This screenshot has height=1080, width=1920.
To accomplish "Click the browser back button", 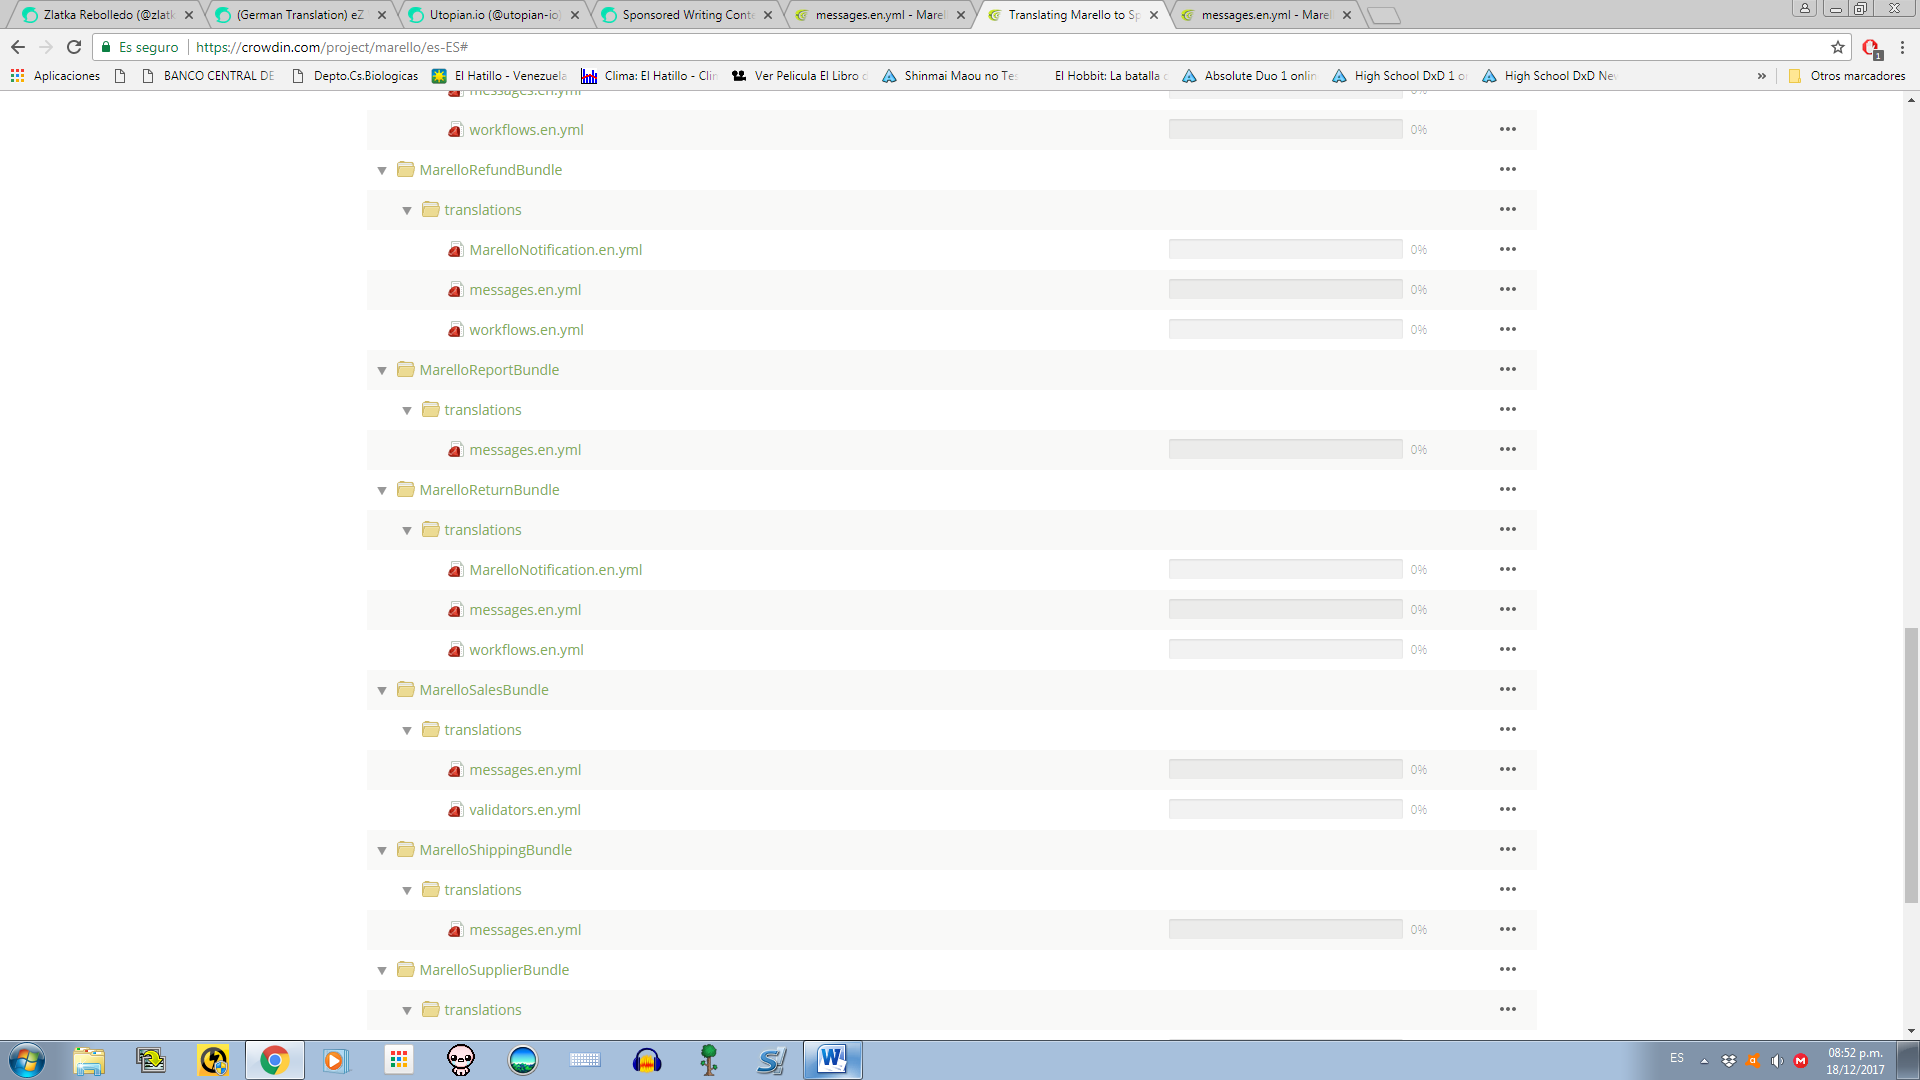I will [x=18, y=47].
